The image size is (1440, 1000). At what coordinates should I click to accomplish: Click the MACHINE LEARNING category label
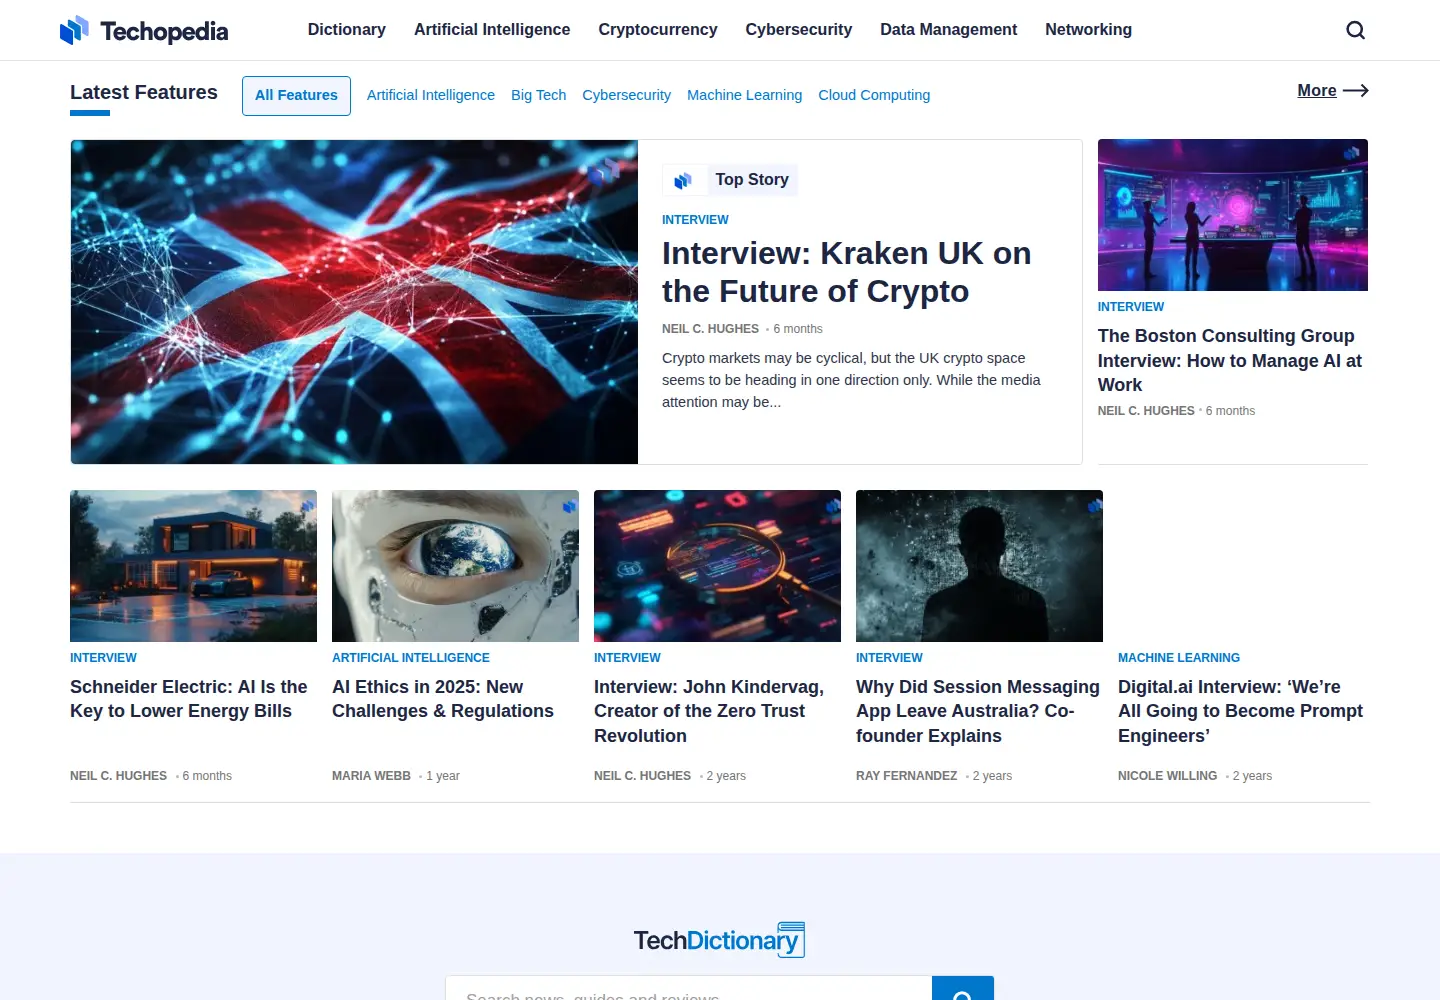point(1179,658)
